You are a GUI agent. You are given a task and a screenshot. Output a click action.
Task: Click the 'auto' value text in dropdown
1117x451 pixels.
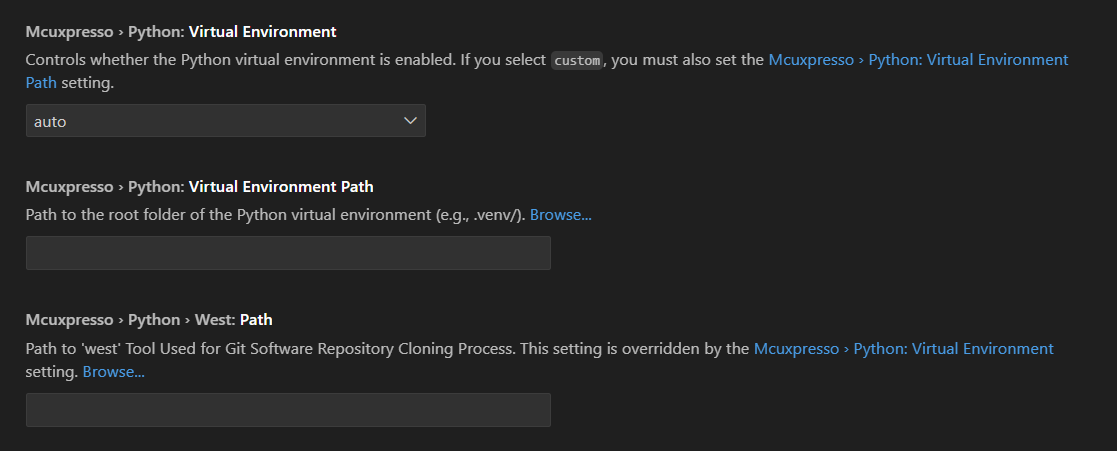click(x=51, y=122)
